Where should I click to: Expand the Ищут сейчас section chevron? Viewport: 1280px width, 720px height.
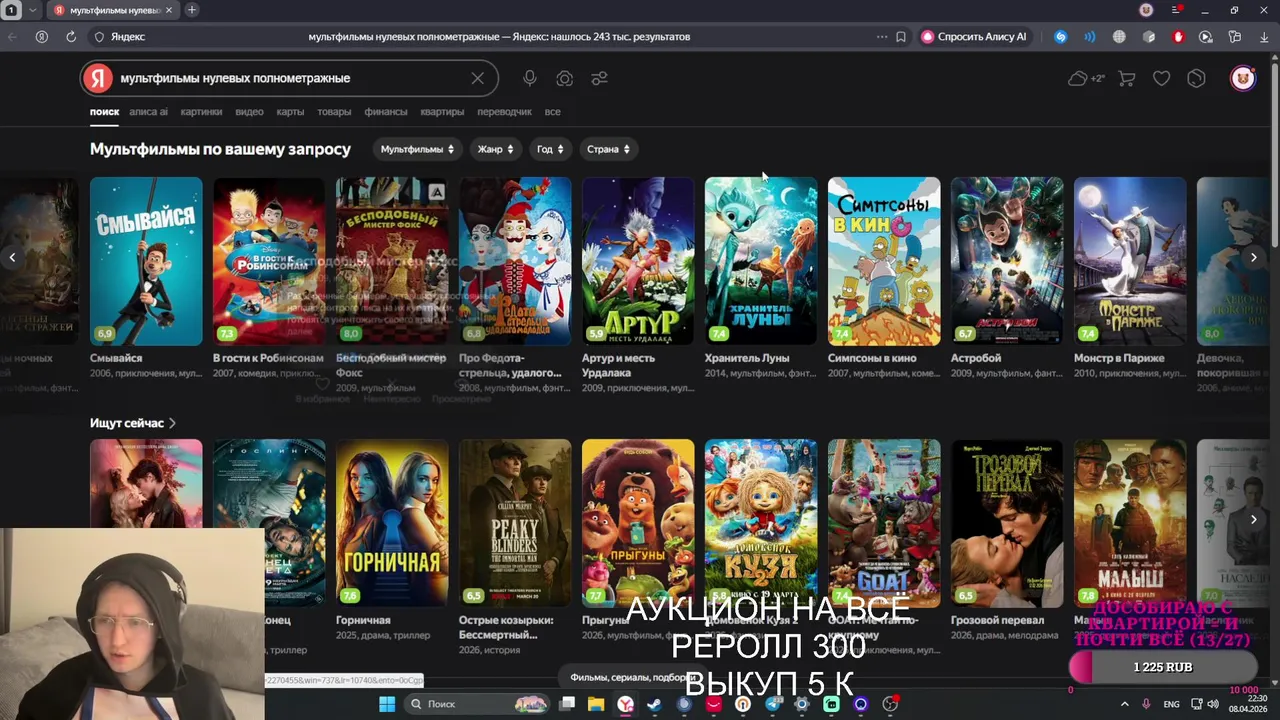(172, 423)
